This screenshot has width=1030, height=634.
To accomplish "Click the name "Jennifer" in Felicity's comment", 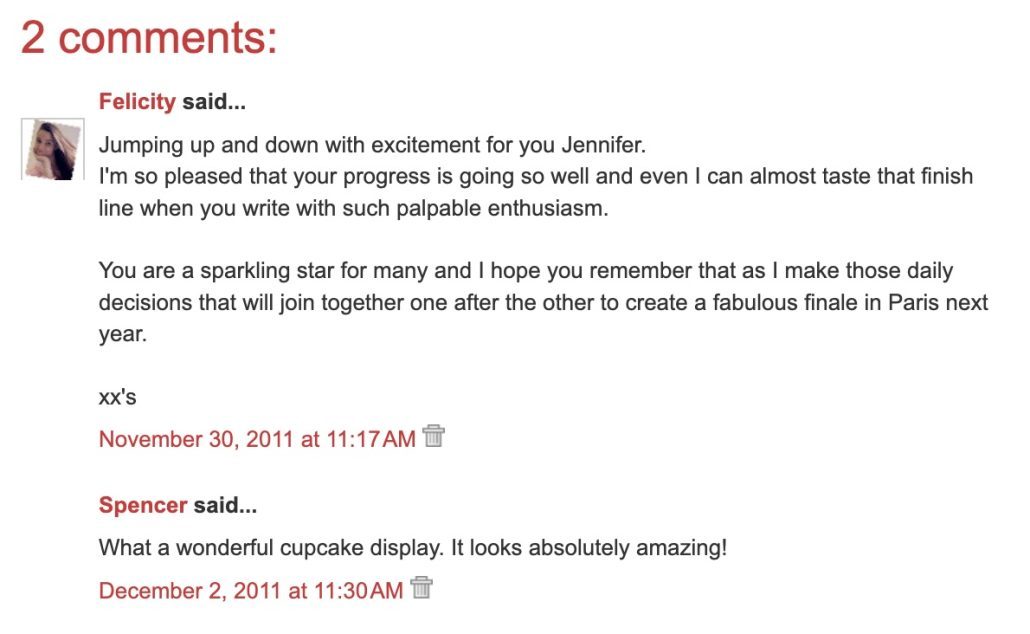I will pyautogui.click(x=603, y=145).
